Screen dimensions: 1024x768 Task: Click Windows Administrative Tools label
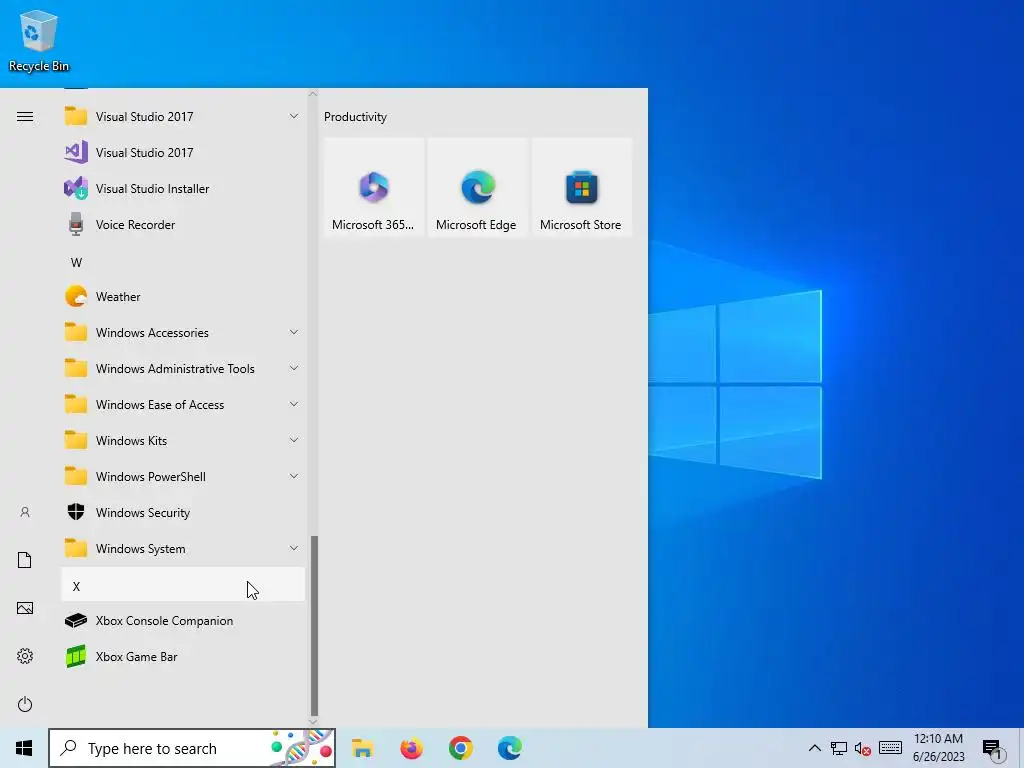[175, 368]
